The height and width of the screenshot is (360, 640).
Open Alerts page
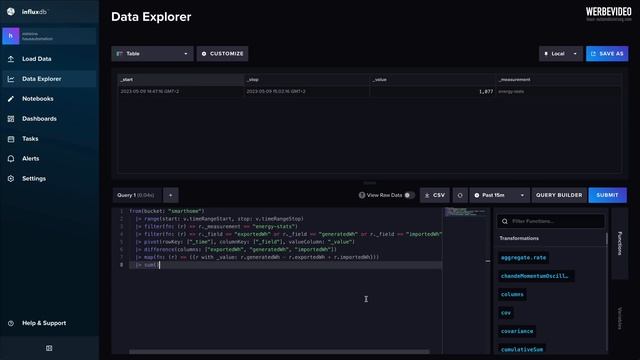49,158
